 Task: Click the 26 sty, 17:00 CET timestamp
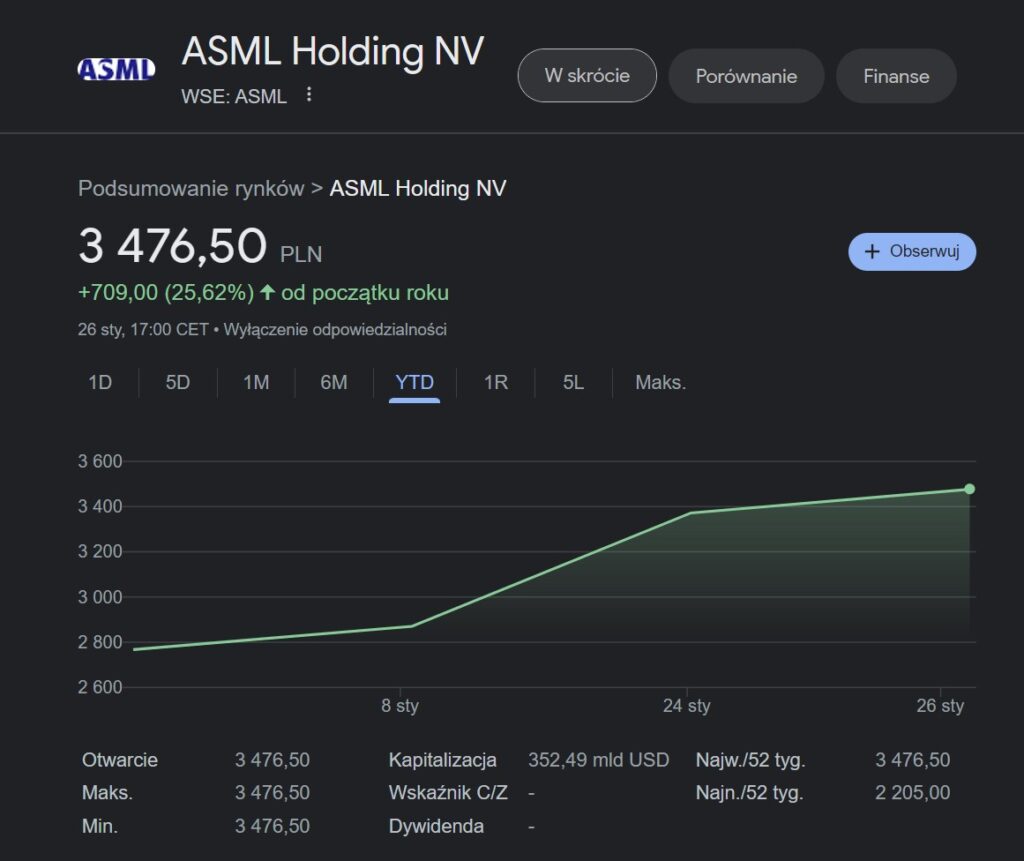point(143,329)
